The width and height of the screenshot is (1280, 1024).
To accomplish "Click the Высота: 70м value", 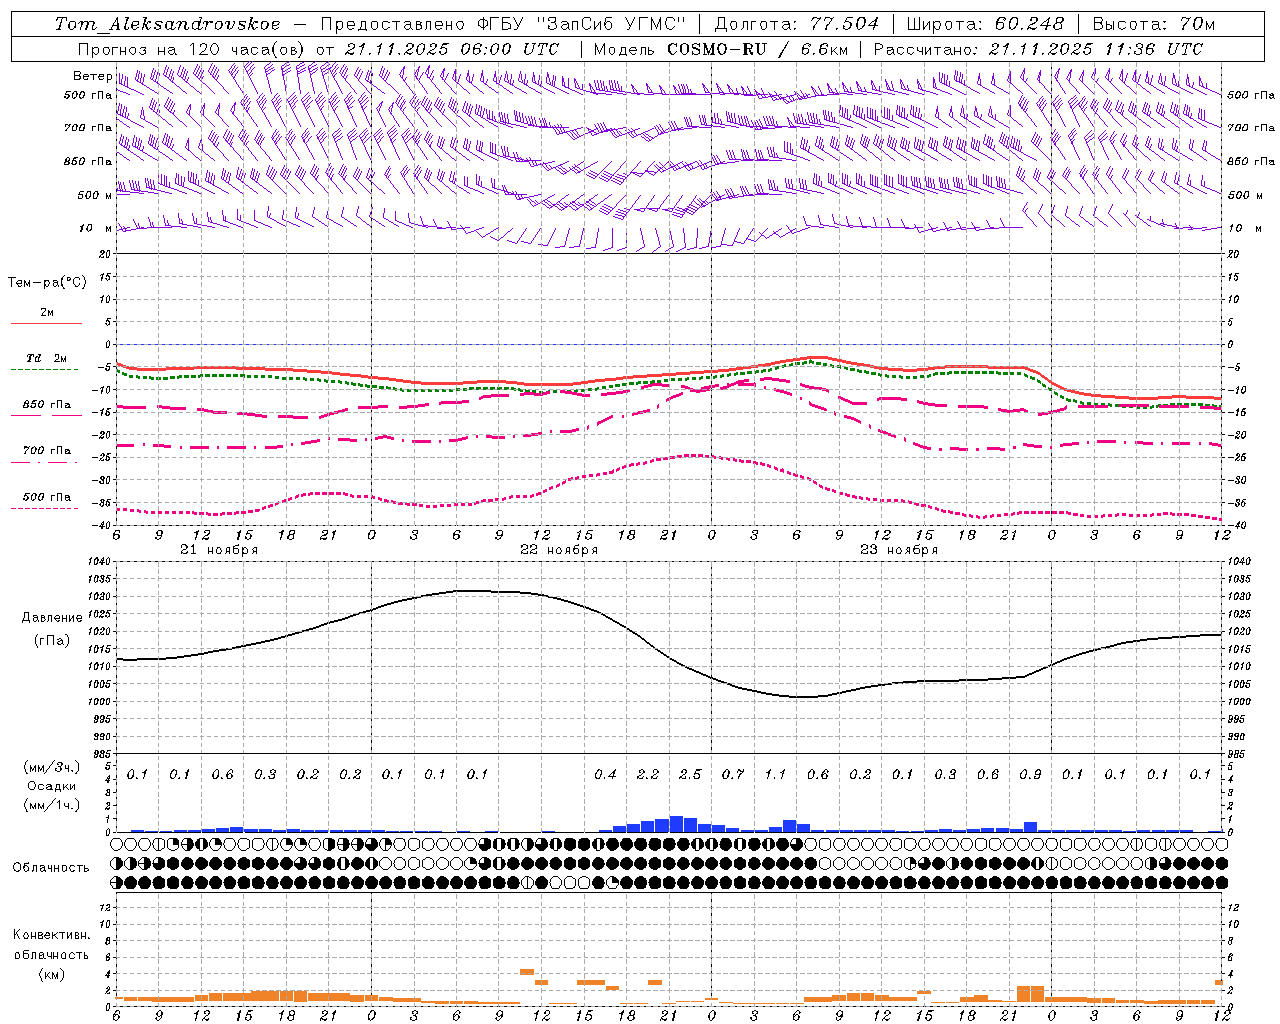I will pyautogui.click(x=1153, y=24).
